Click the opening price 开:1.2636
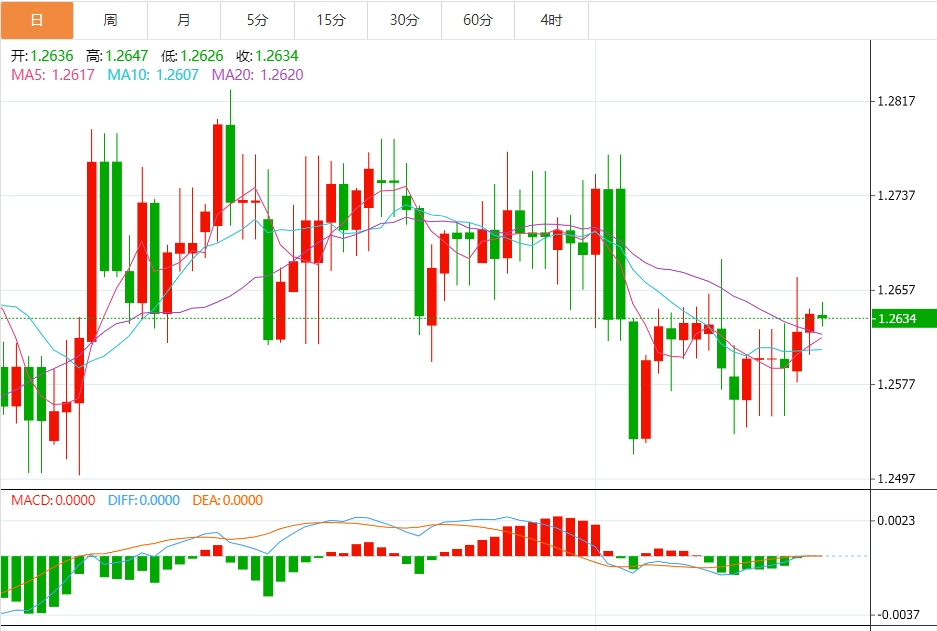The image size is (937, 631). pos(42,56)
